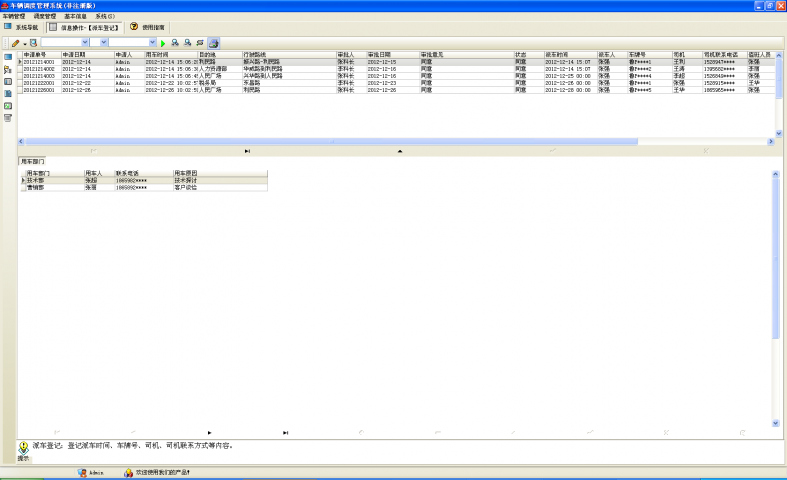Click the print icon in toolbar
The height and width of the screenshot is (480, 787).
(x=213, y=44)
